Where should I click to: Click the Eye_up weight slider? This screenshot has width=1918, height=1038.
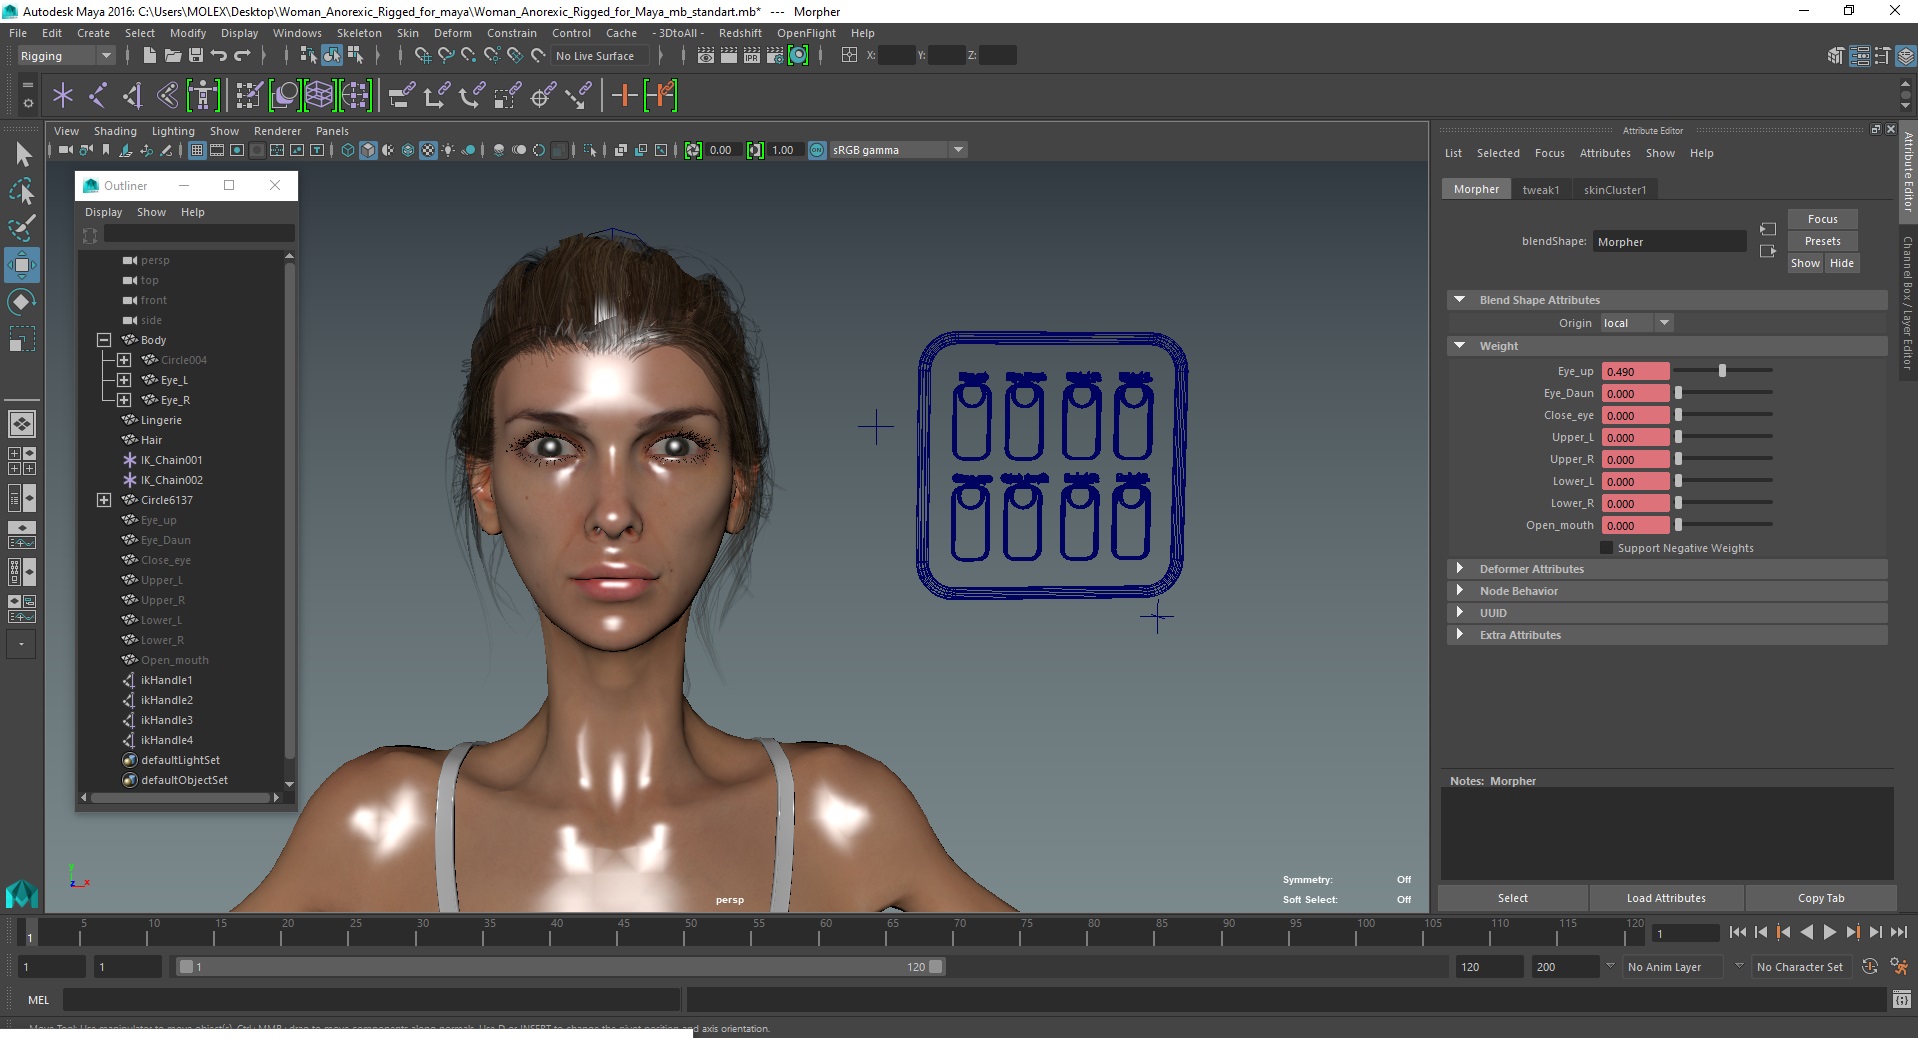[x=1723, y=371]
